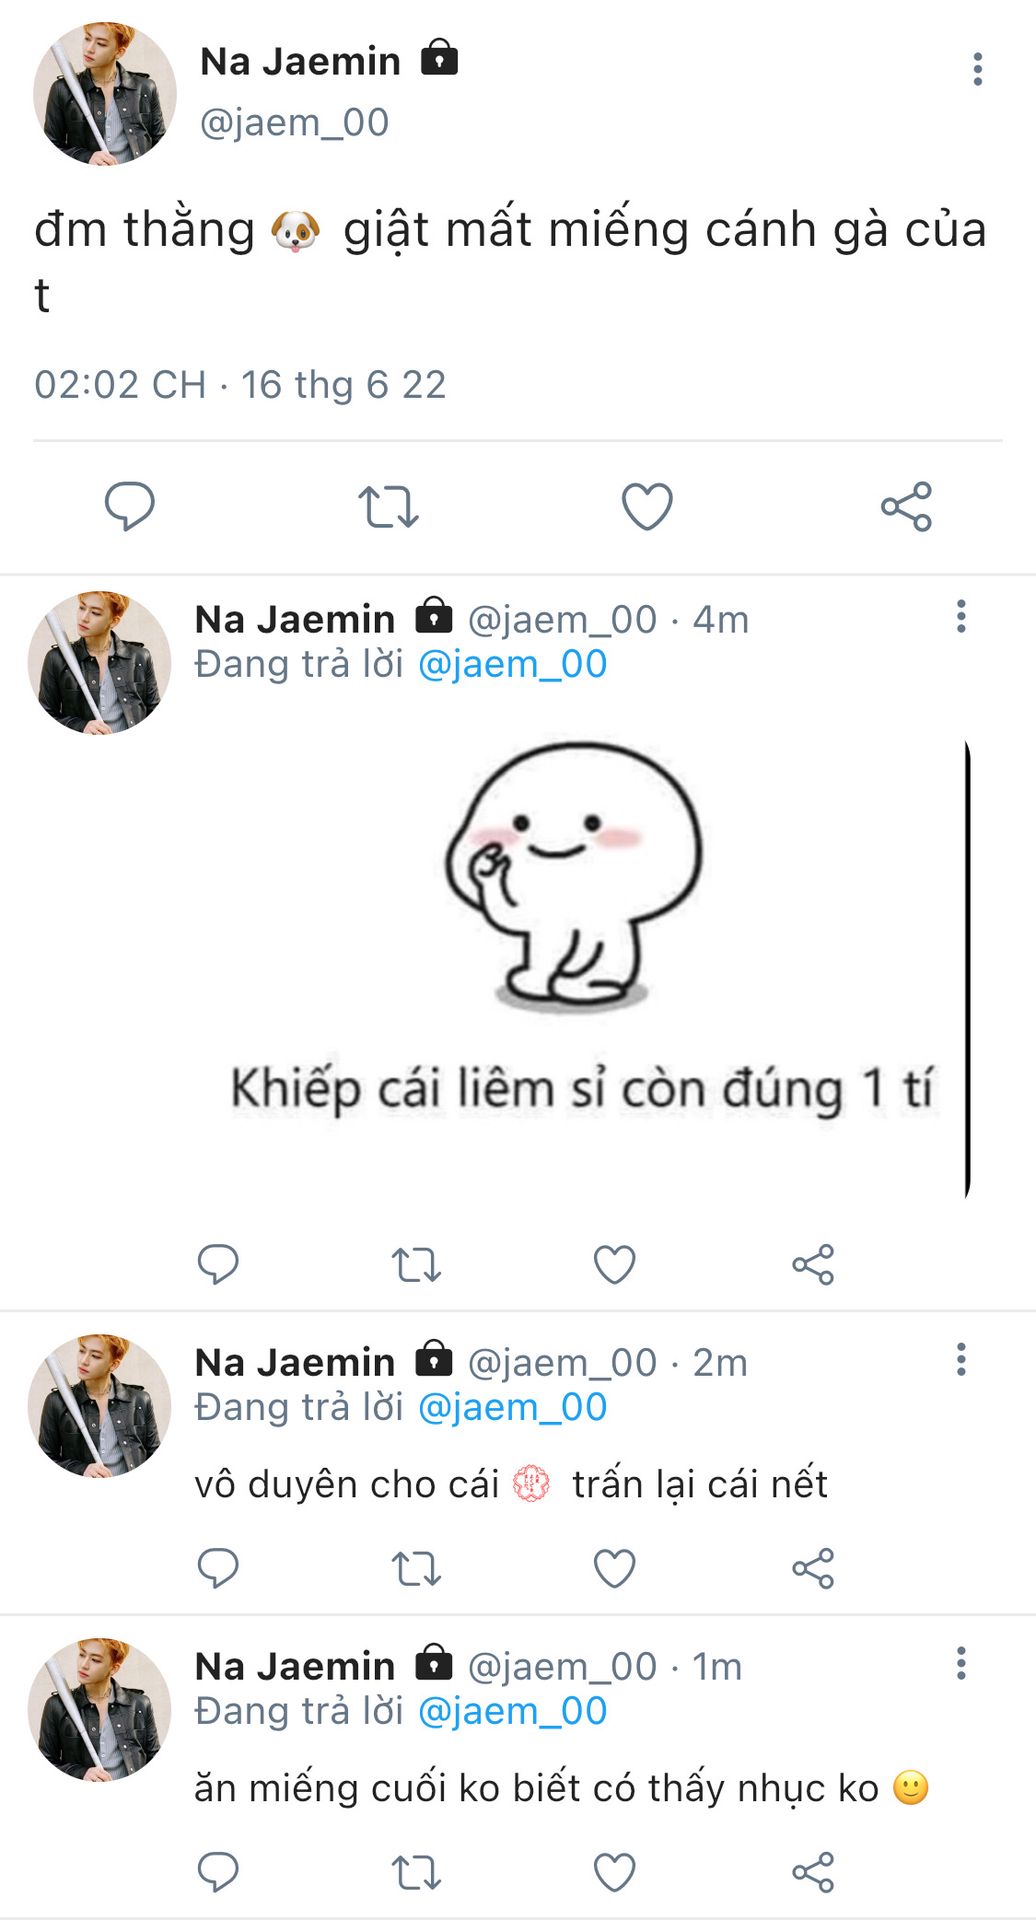1036x1920 pixels.
Task: Share the meme image tweet
Action: 813,1264
